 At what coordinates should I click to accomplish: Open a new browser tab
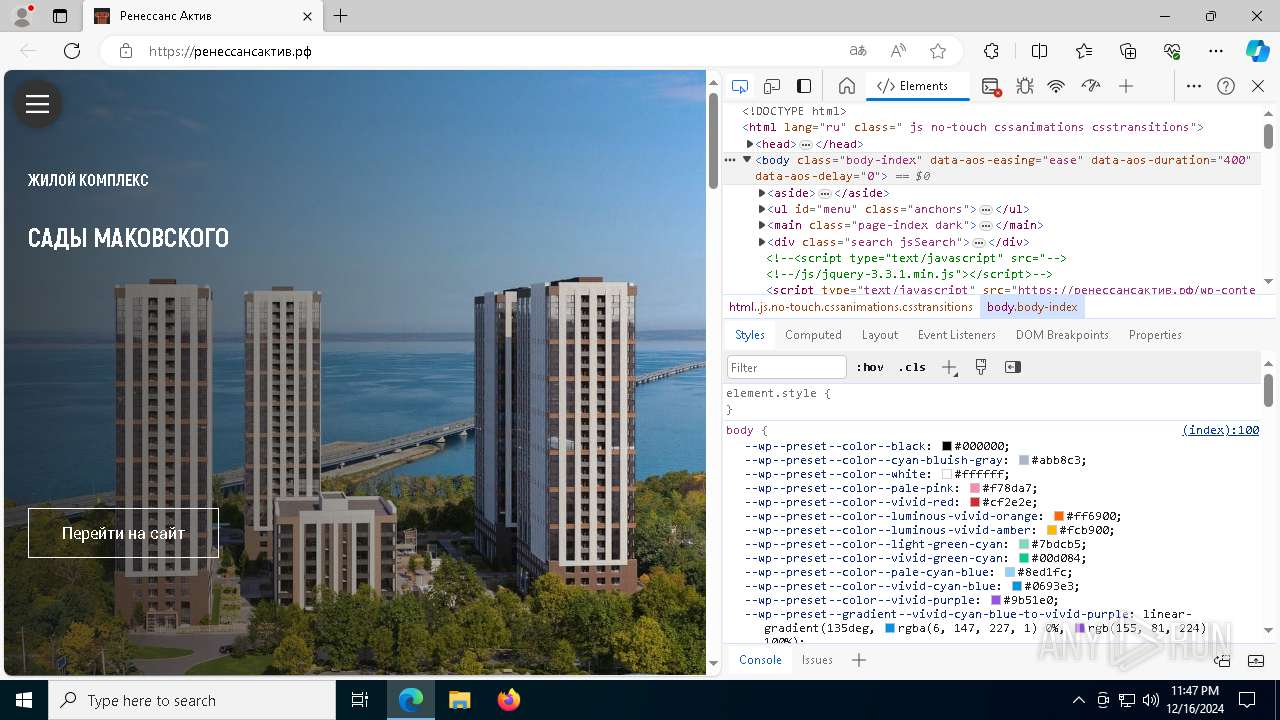(341, 16)
